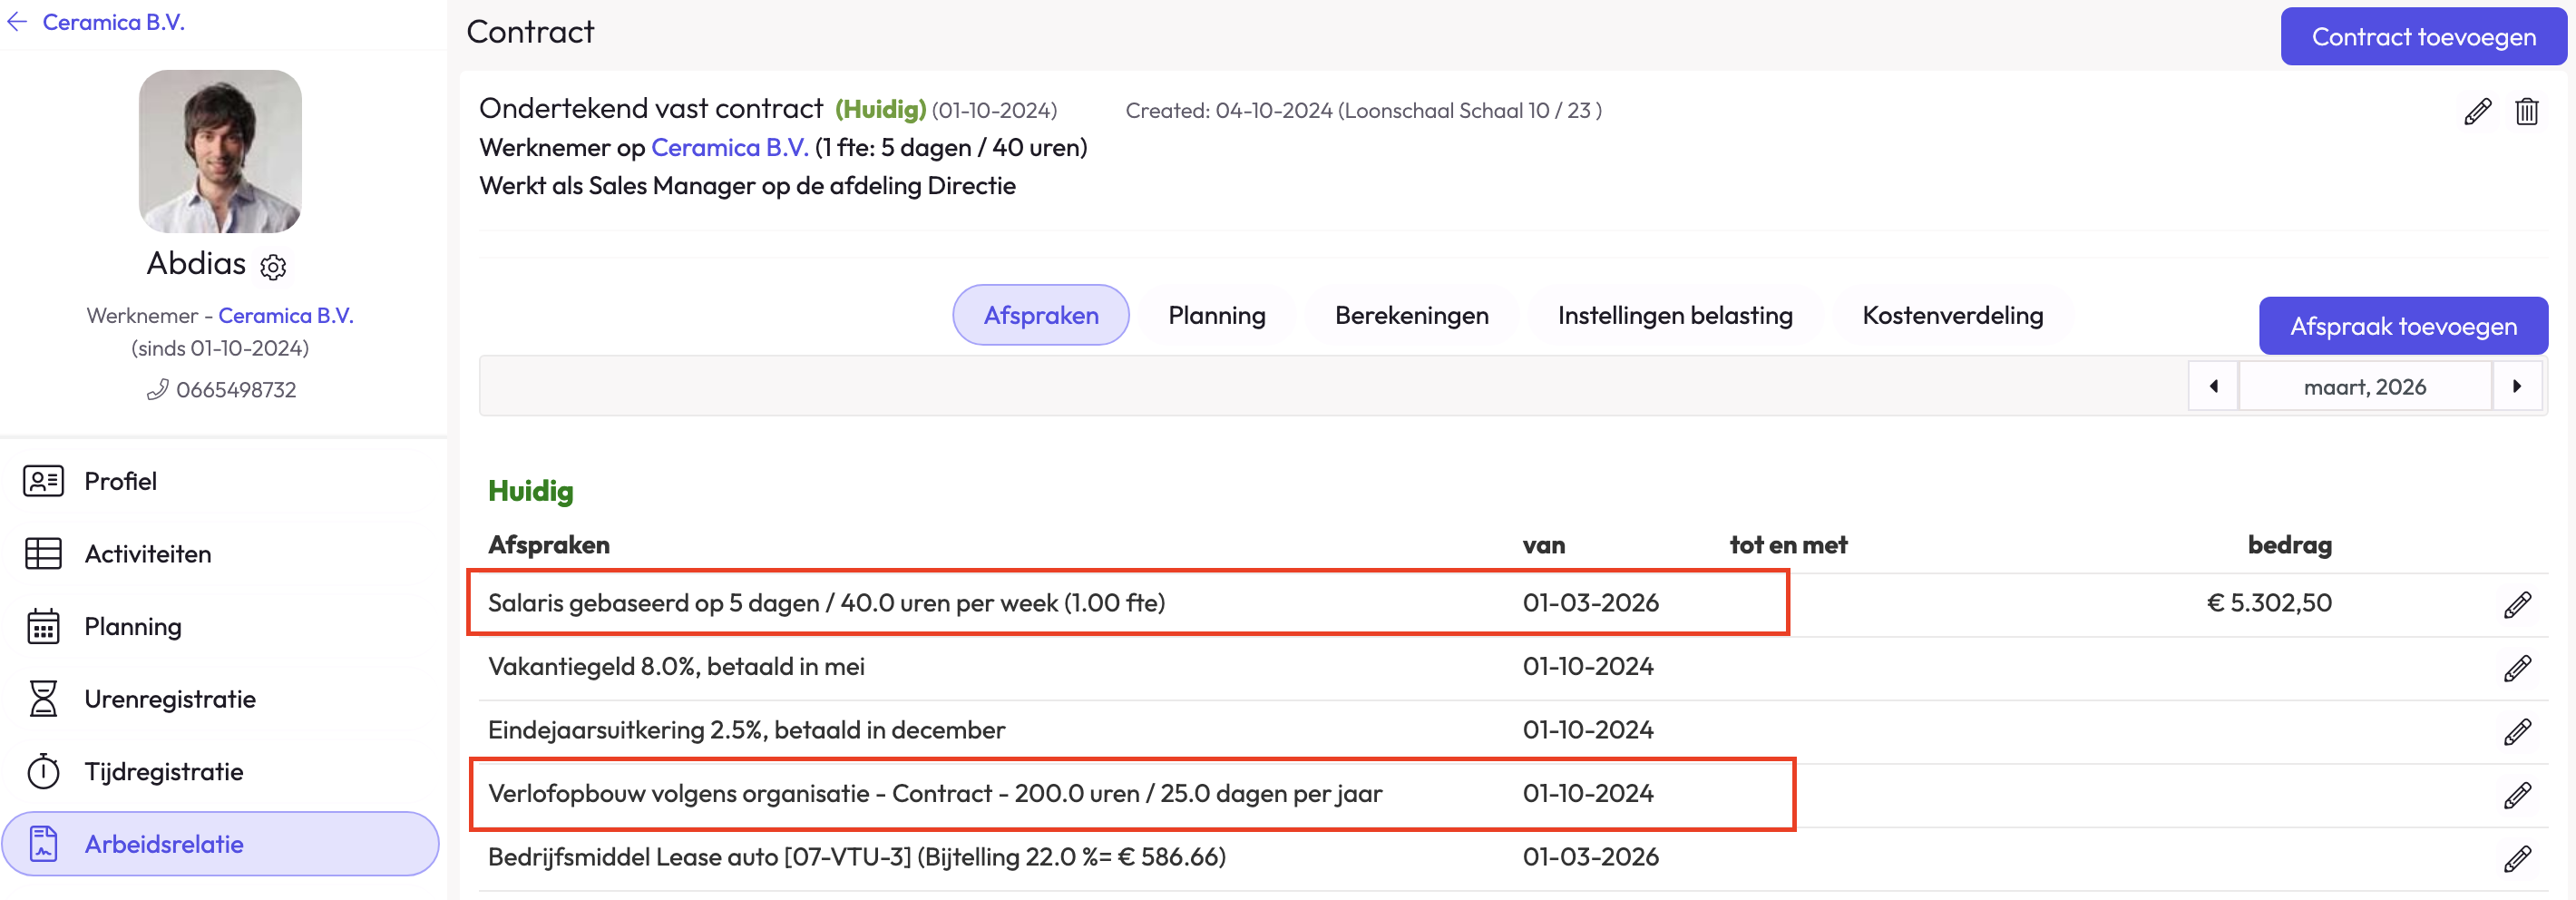The width and height of the screenshot is (2576, 900).
Task: Delete contract using the trash icon
Action: (2526, 111)
